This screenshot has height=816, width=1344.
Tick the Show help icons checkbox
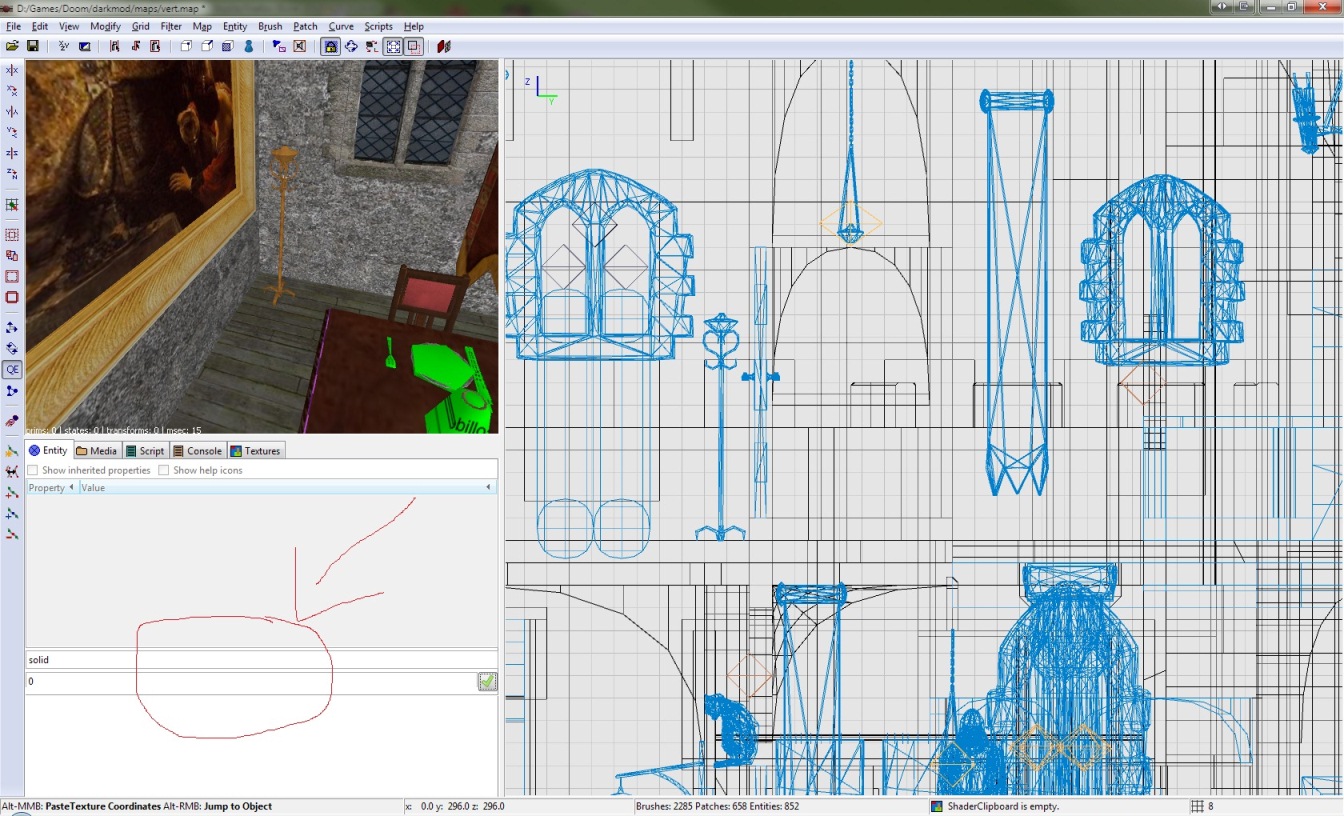tap(164, 470)
